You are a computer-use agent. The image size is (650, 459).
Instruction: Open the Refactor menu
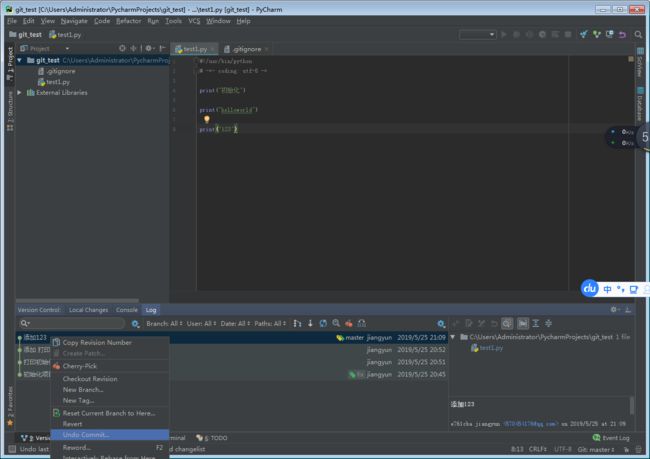[129, 21]
